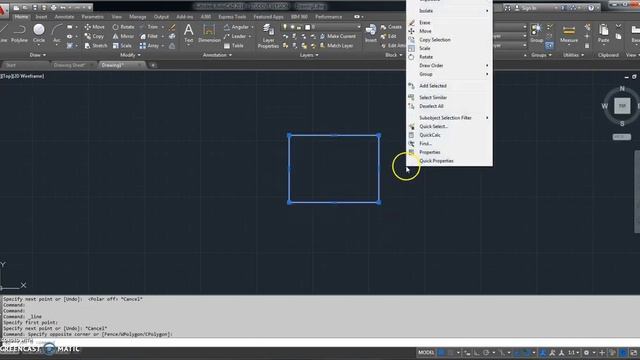Screen dimensions: 640x360
Task: Open annotation scale 1:1 dropdown
Action: click(x=573, y=352)
